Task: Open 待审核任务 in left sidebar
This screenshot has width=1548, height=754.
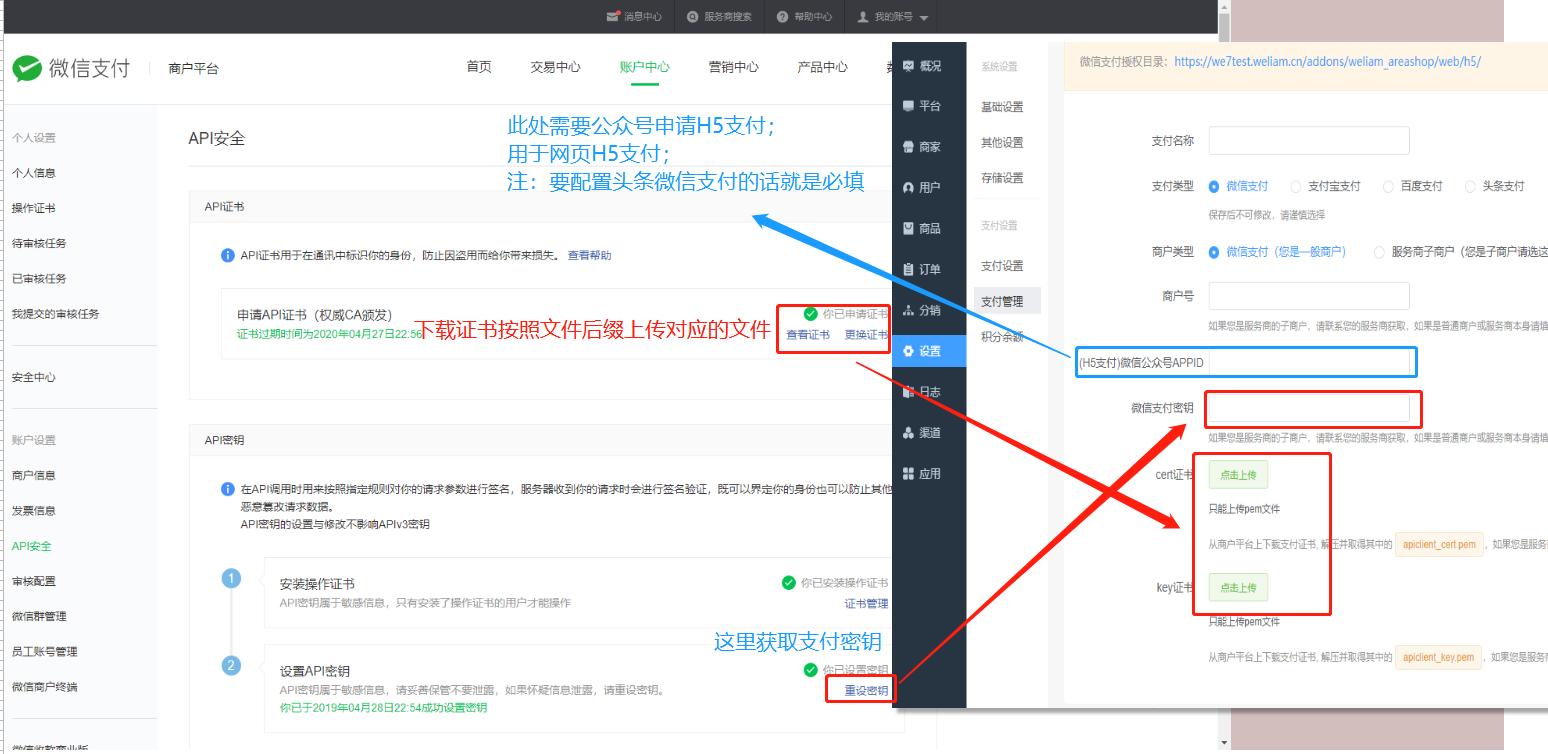Action: click(39, 243)
